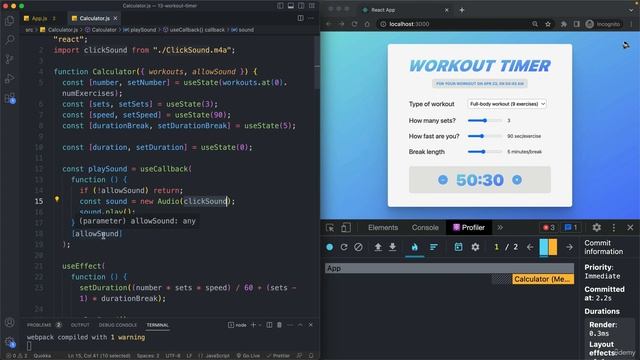Open the Search view in VS Code sidebar
The width and height of the screenshot is (640, 360).
9,40
